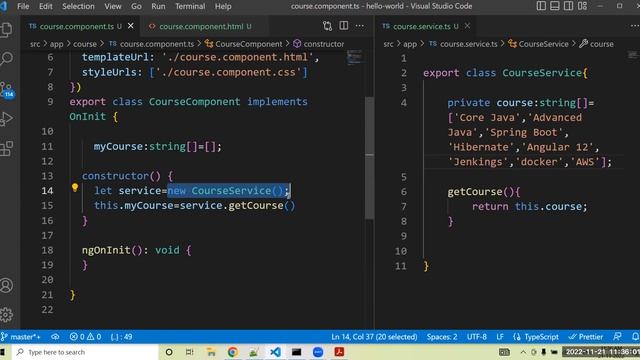Open the Search view in activity bar
The height and width of the screenshot is (360, 640).
(x=7, y=59)
